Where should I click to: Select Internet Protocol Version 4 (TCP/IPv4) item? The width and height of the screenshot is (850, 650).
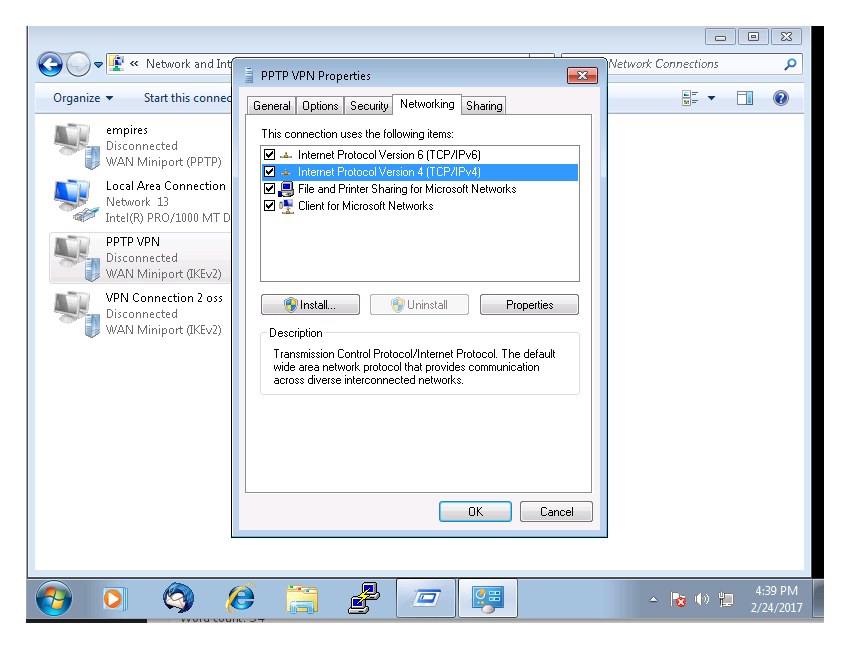coord(389,172)
